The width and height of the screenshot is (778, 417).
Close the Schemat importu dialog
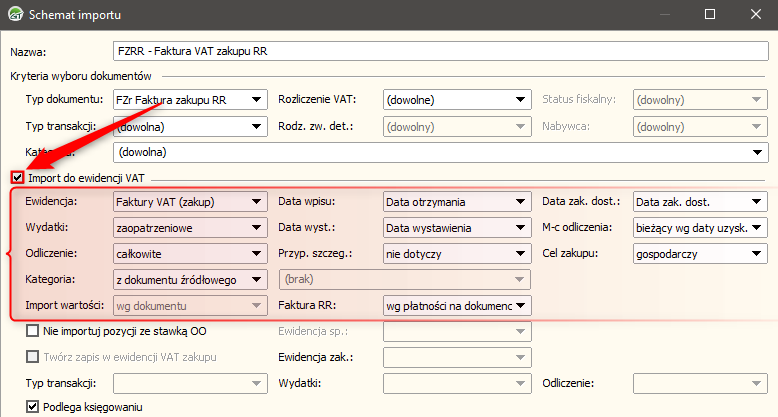pyautogui.click(x=756, y=15)
